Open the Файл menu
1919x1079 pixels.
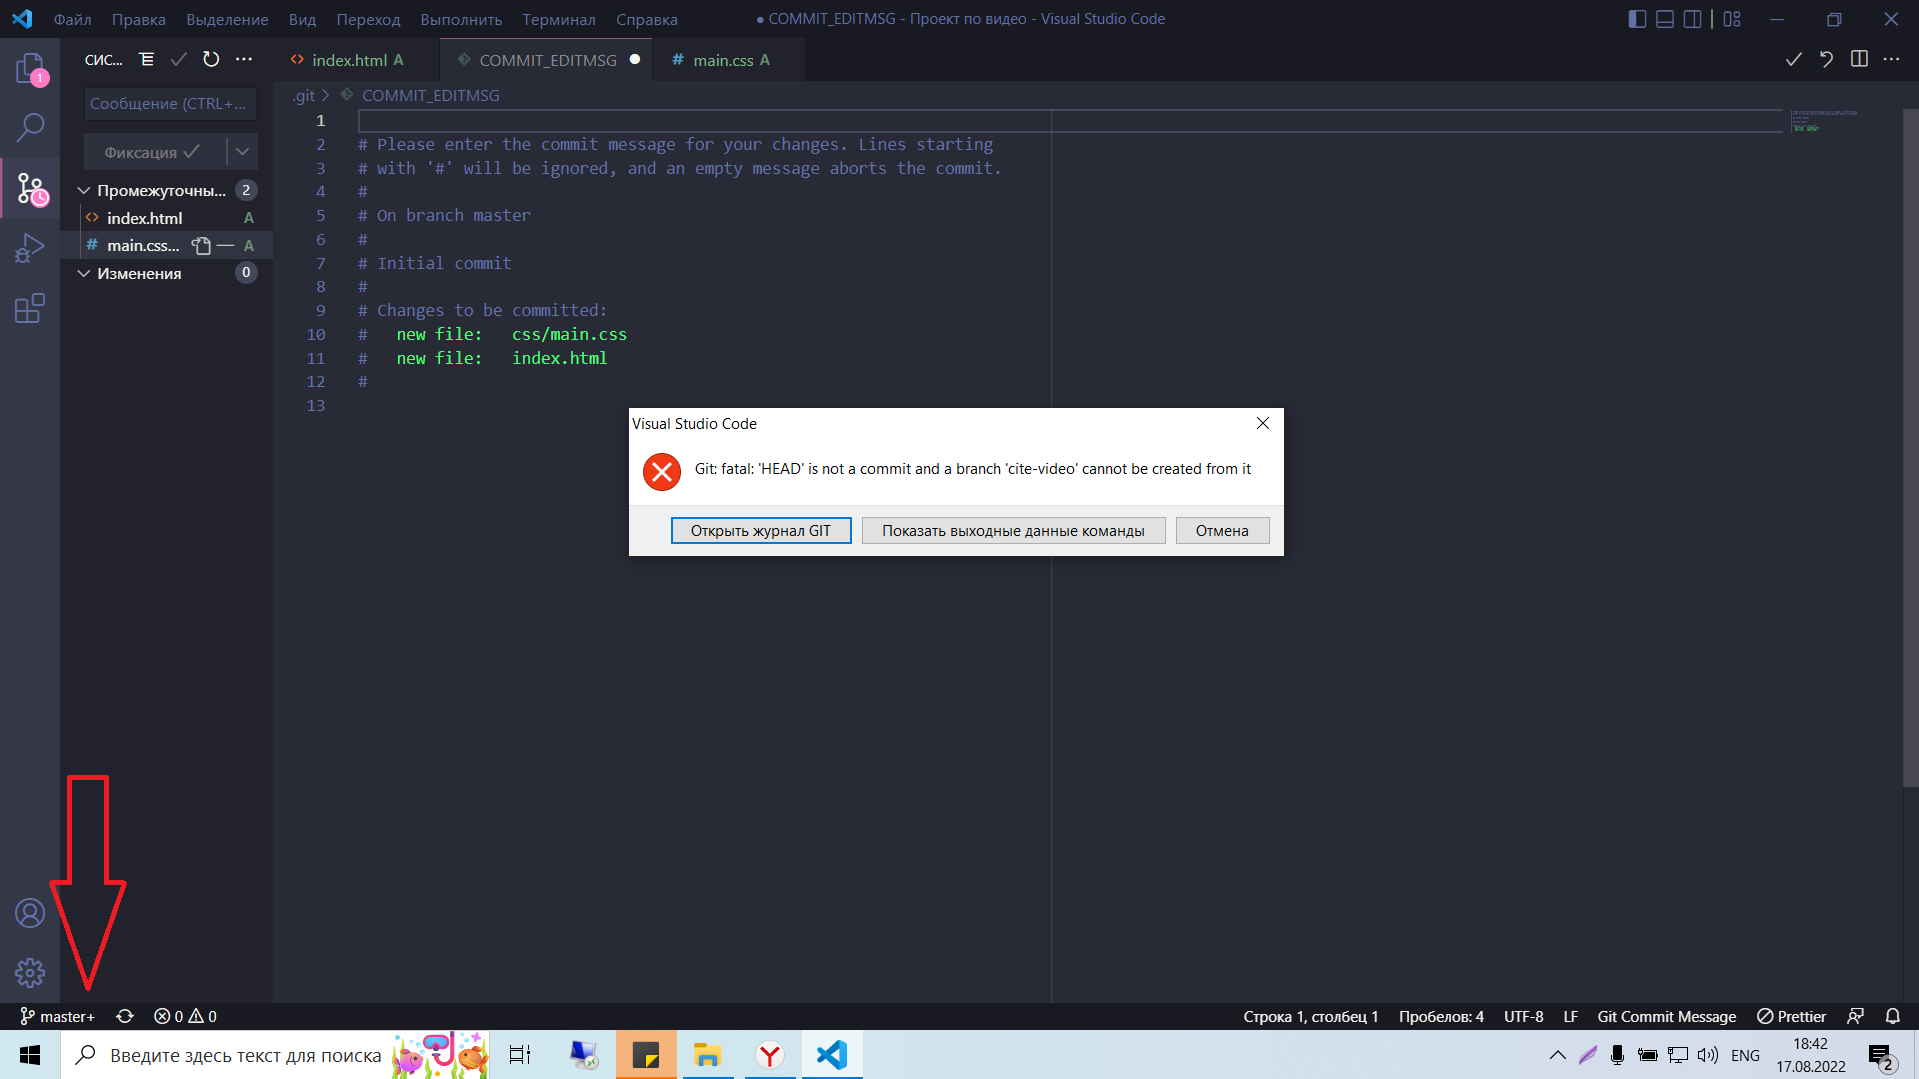pos(72,19)
